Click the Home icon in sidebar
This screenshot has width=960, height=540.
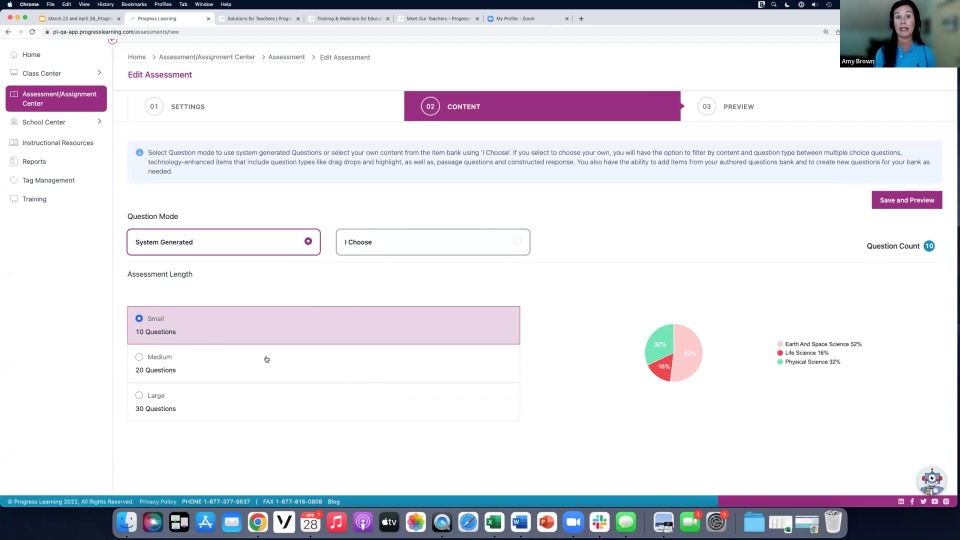[x=14, y=54]
